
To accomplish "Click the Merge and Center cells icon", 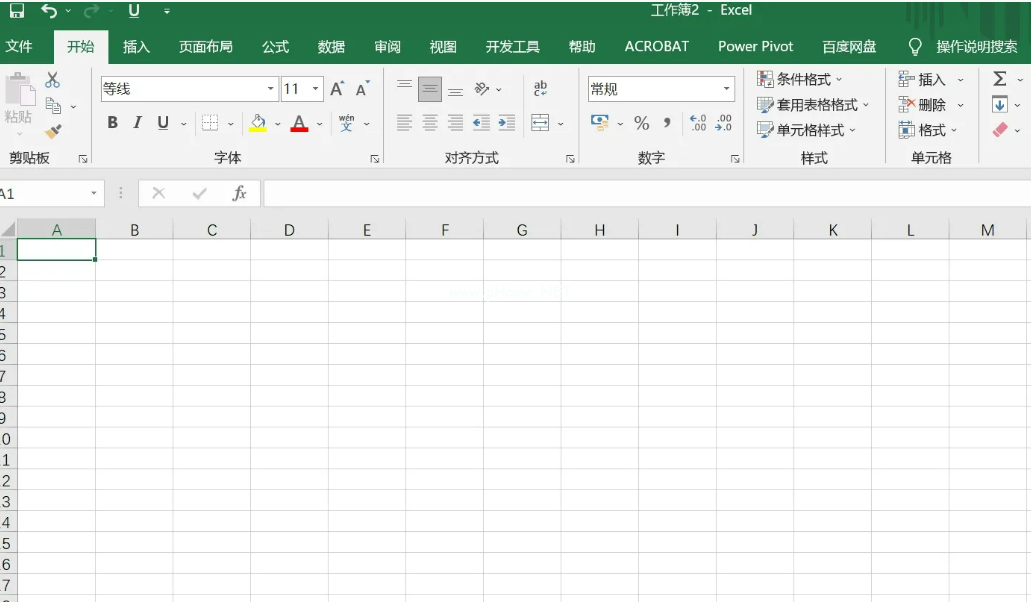I will (540, 123).
